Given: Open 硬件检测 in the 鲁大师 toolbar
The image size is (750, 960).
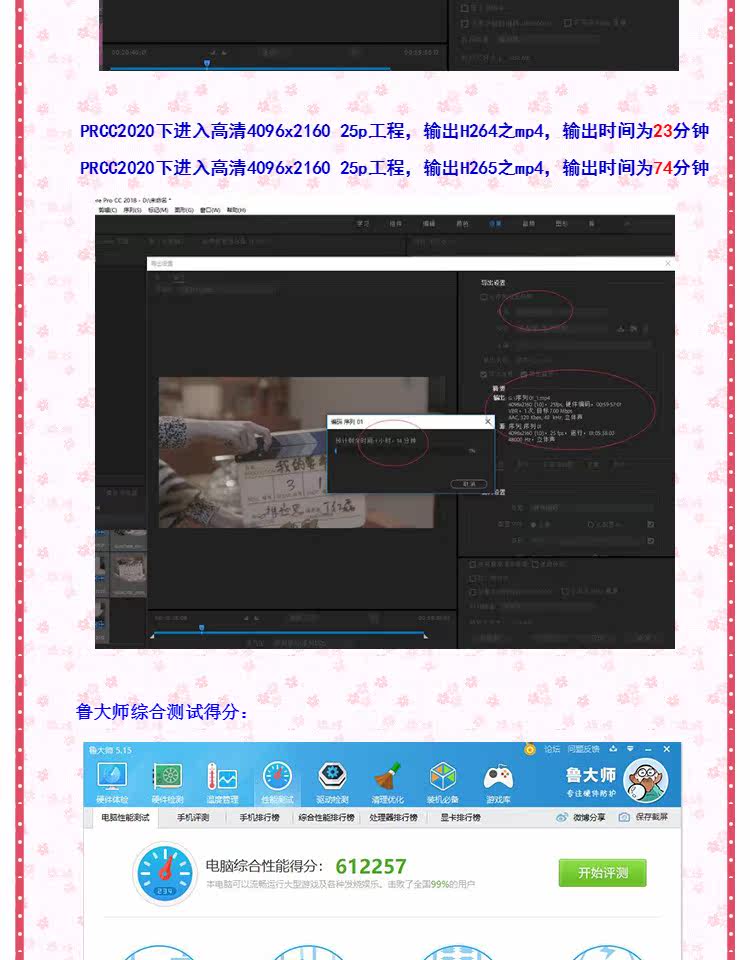Looking at the screenshot, I should [167, 783].
